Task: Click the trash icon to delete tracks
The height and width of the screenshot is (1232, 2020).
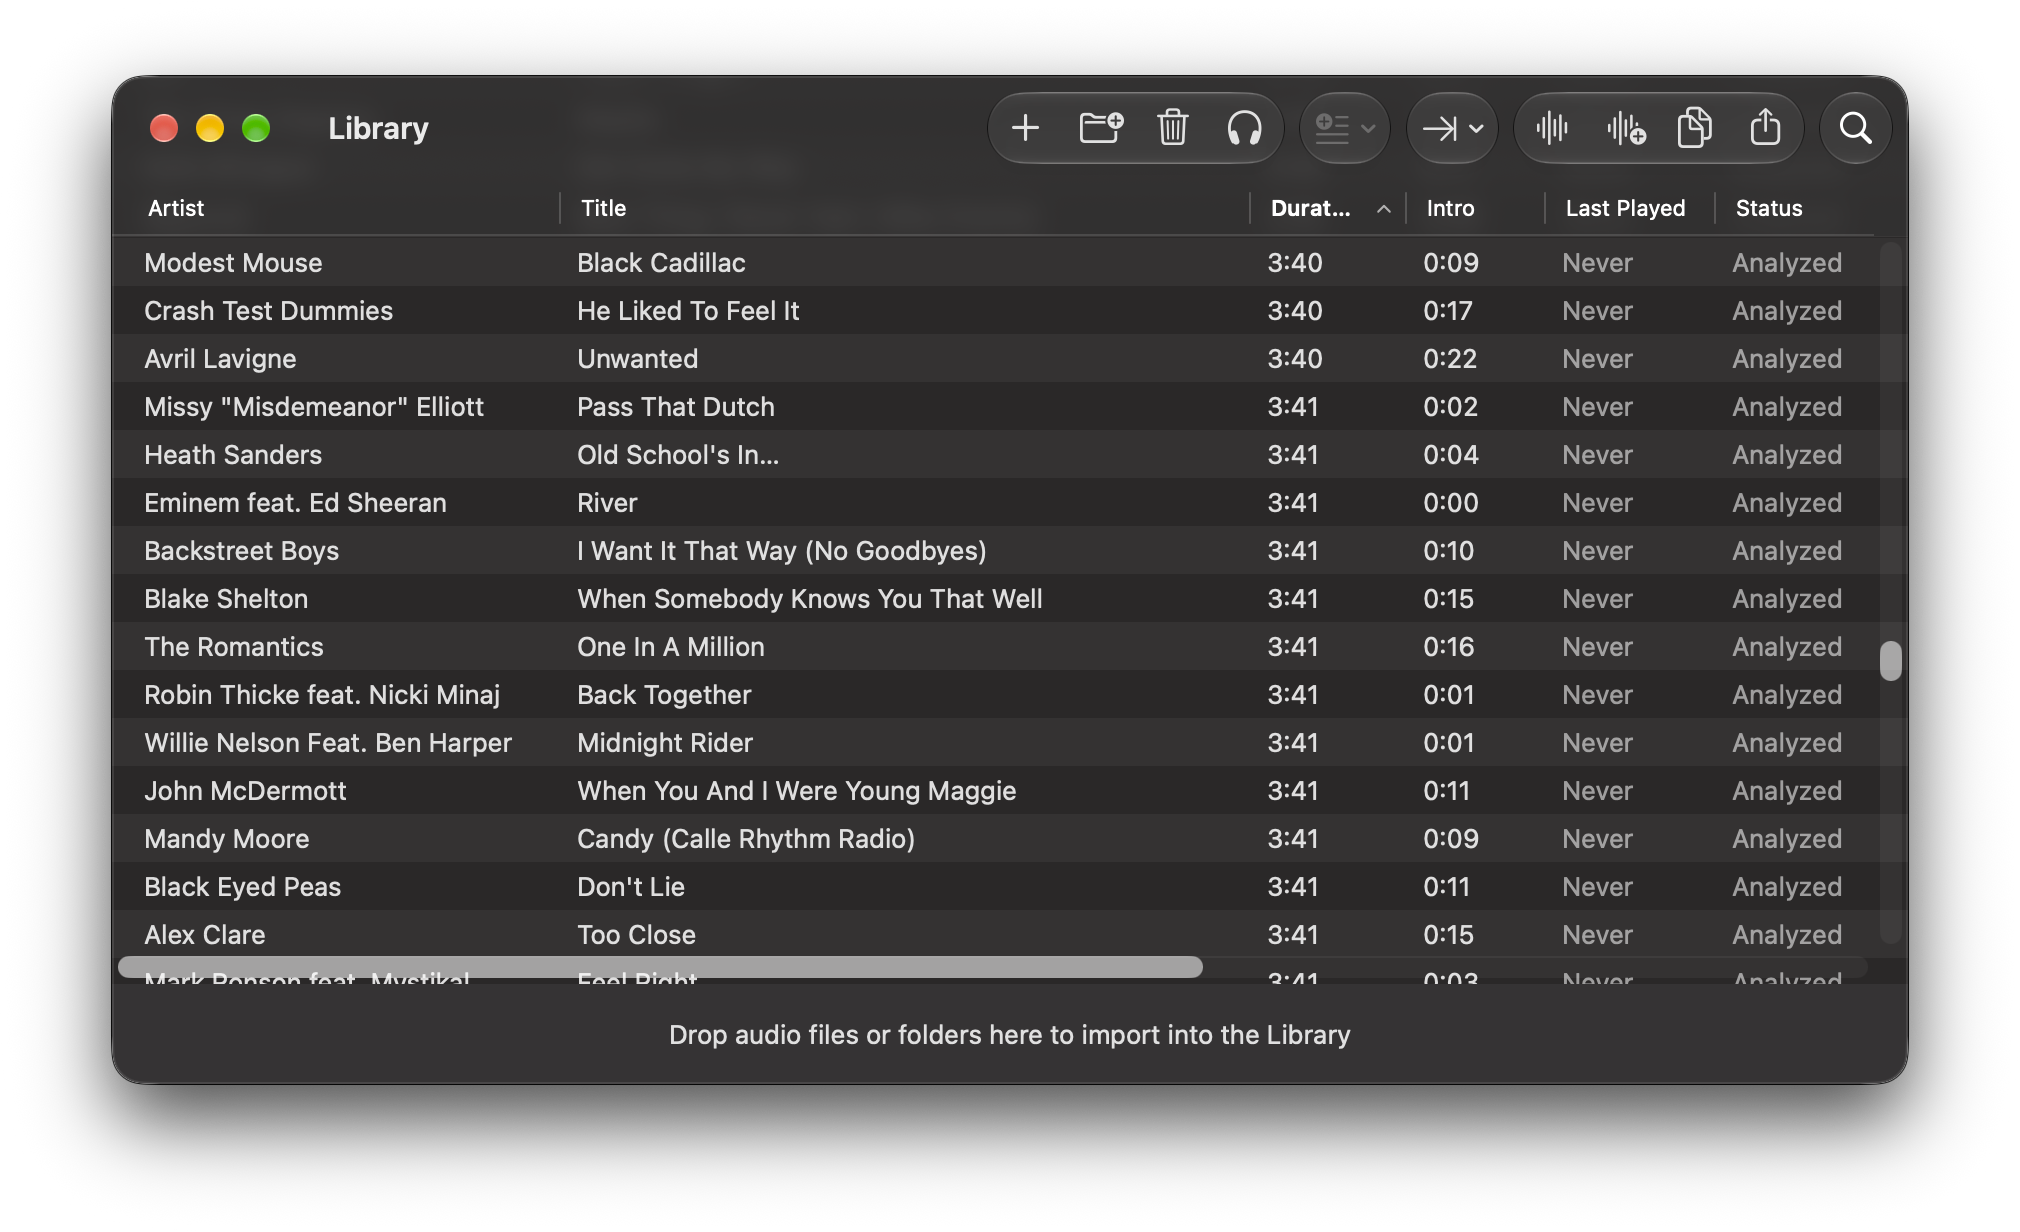Action: (x=1173, y=128)
